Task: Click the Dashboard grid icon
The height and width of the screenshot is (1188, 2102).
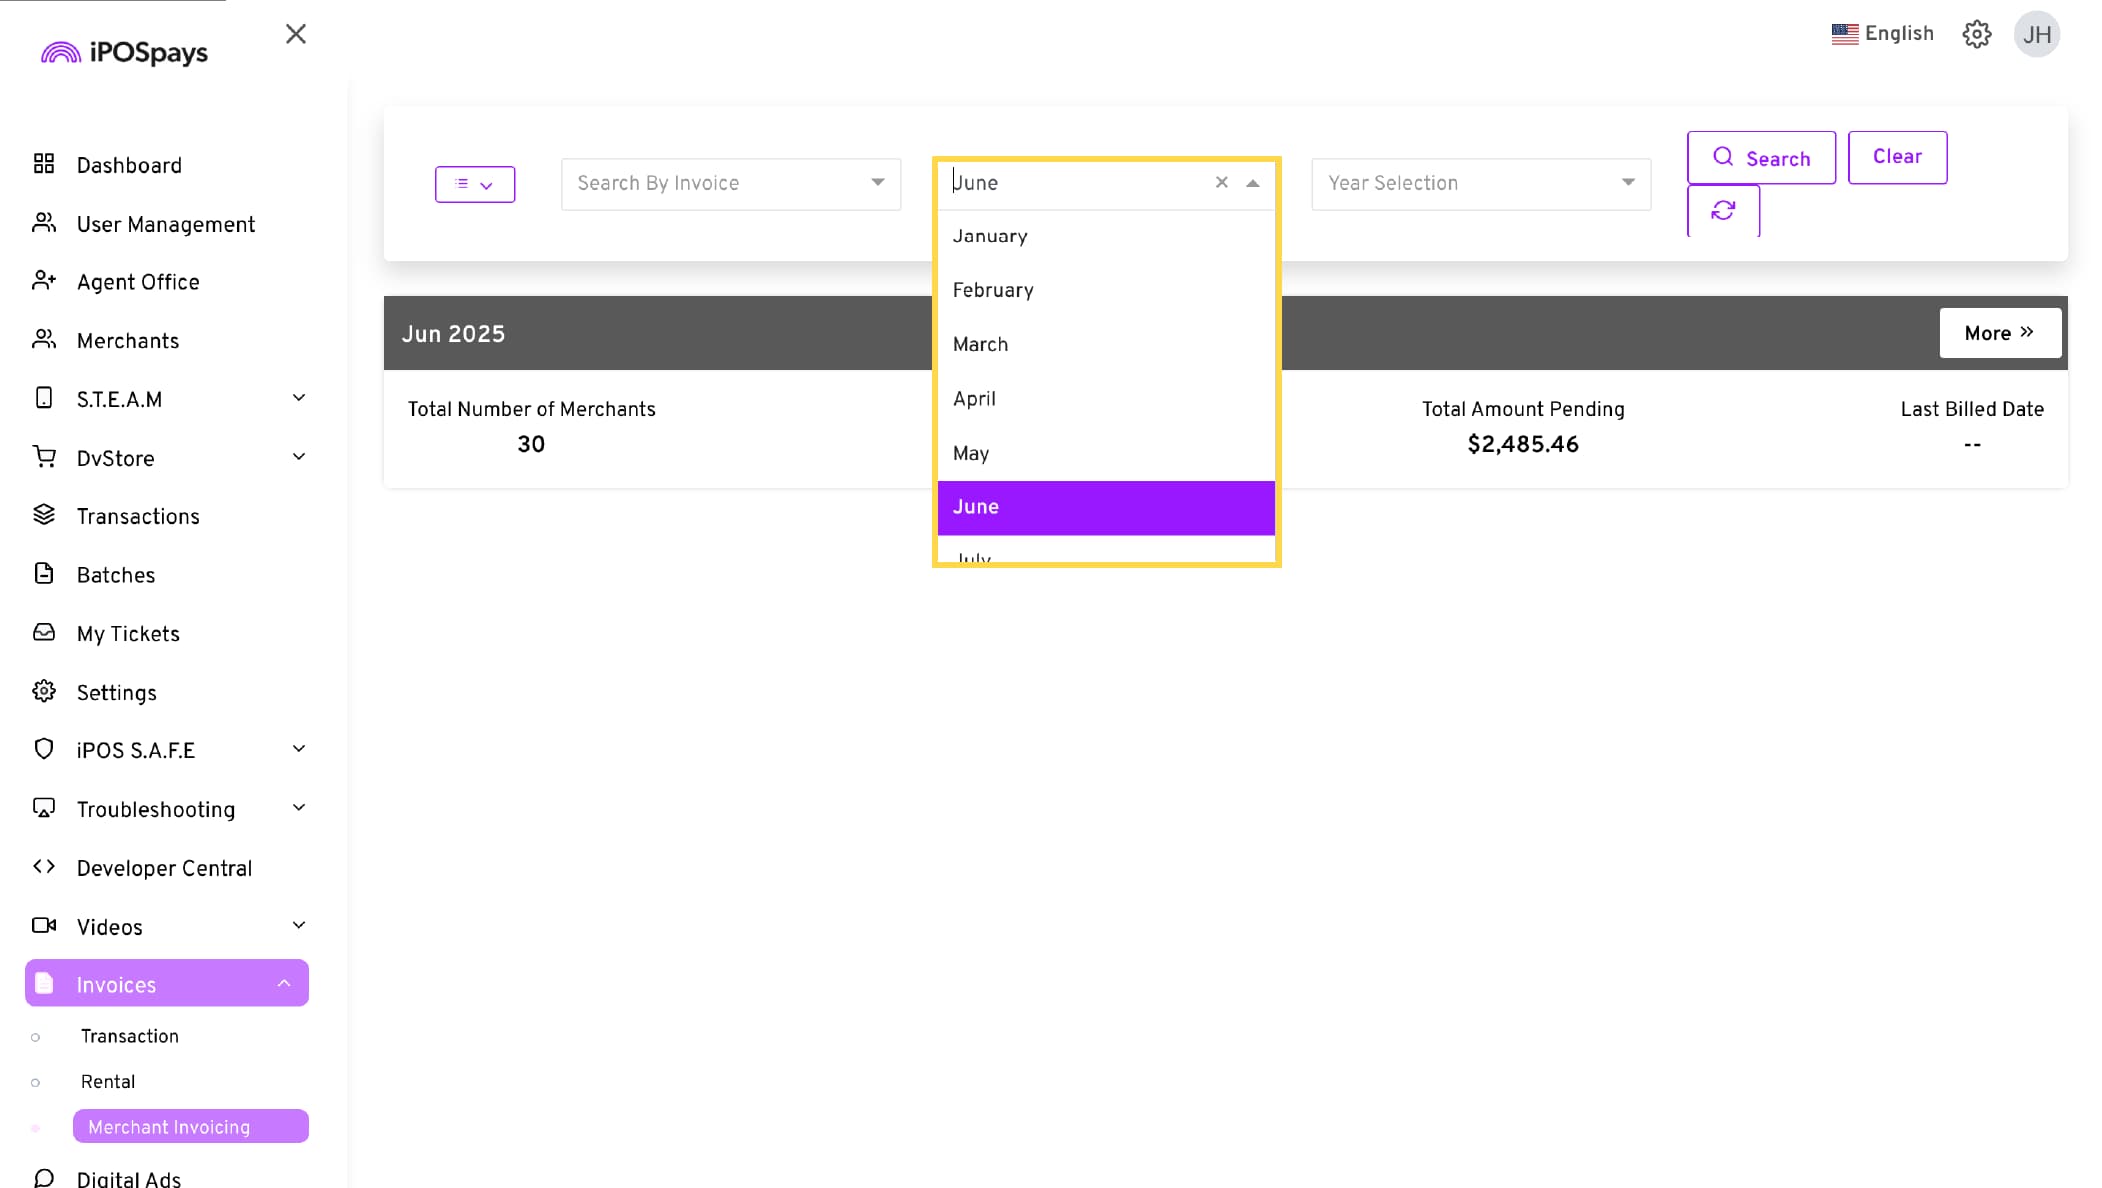Action: 44,164
